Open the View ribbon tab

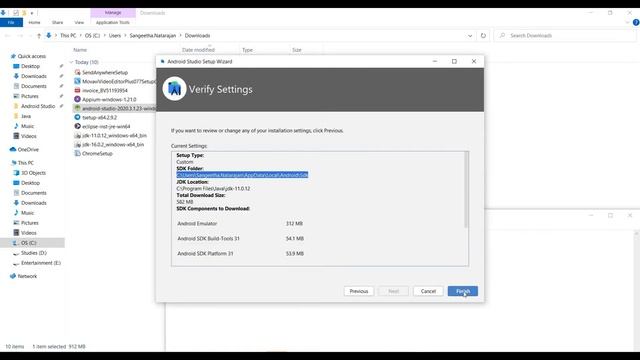[x=79, y=22]
